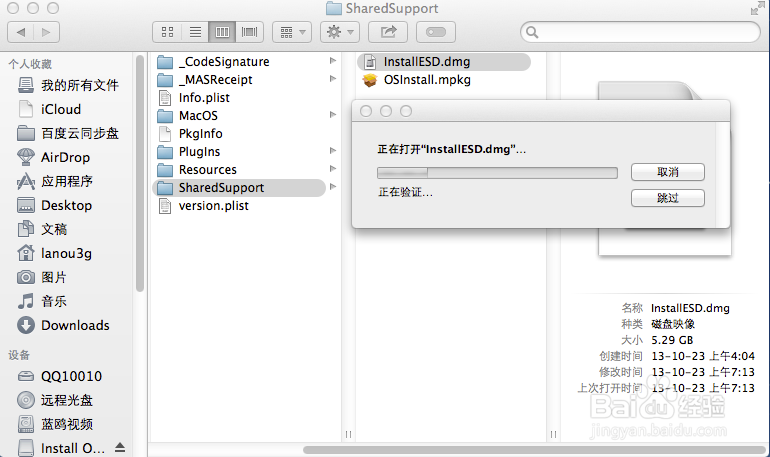Select the MacOS folder

[188, 116]
